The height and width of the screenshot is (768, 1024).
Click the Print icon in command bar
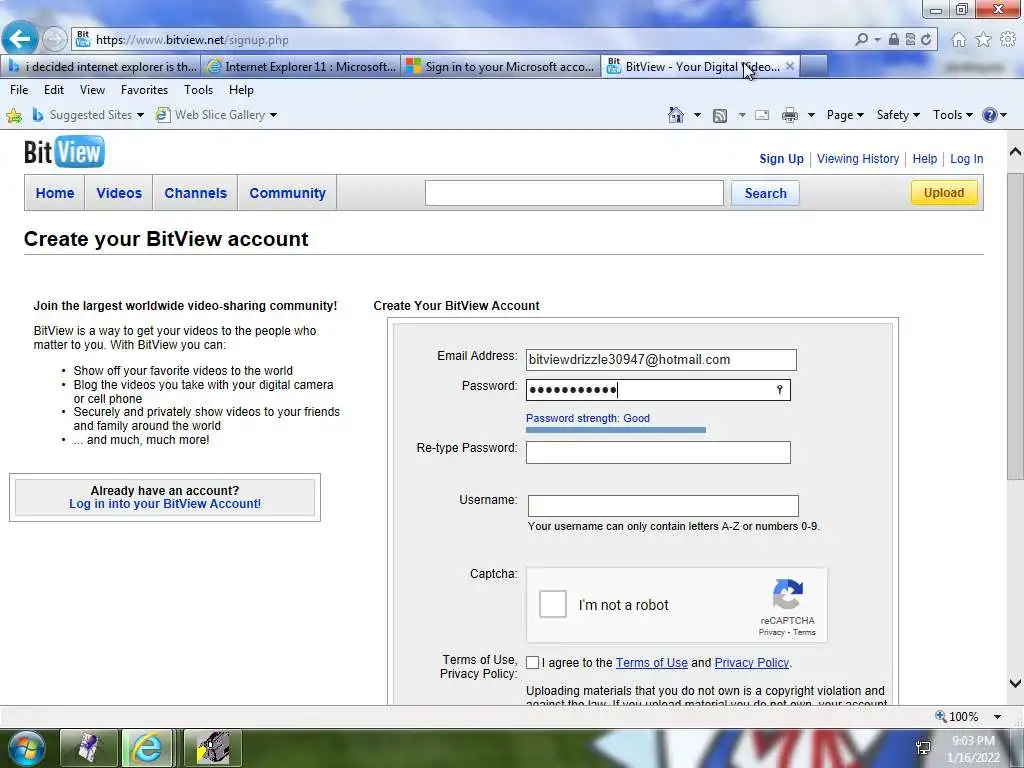click(790, 116)
